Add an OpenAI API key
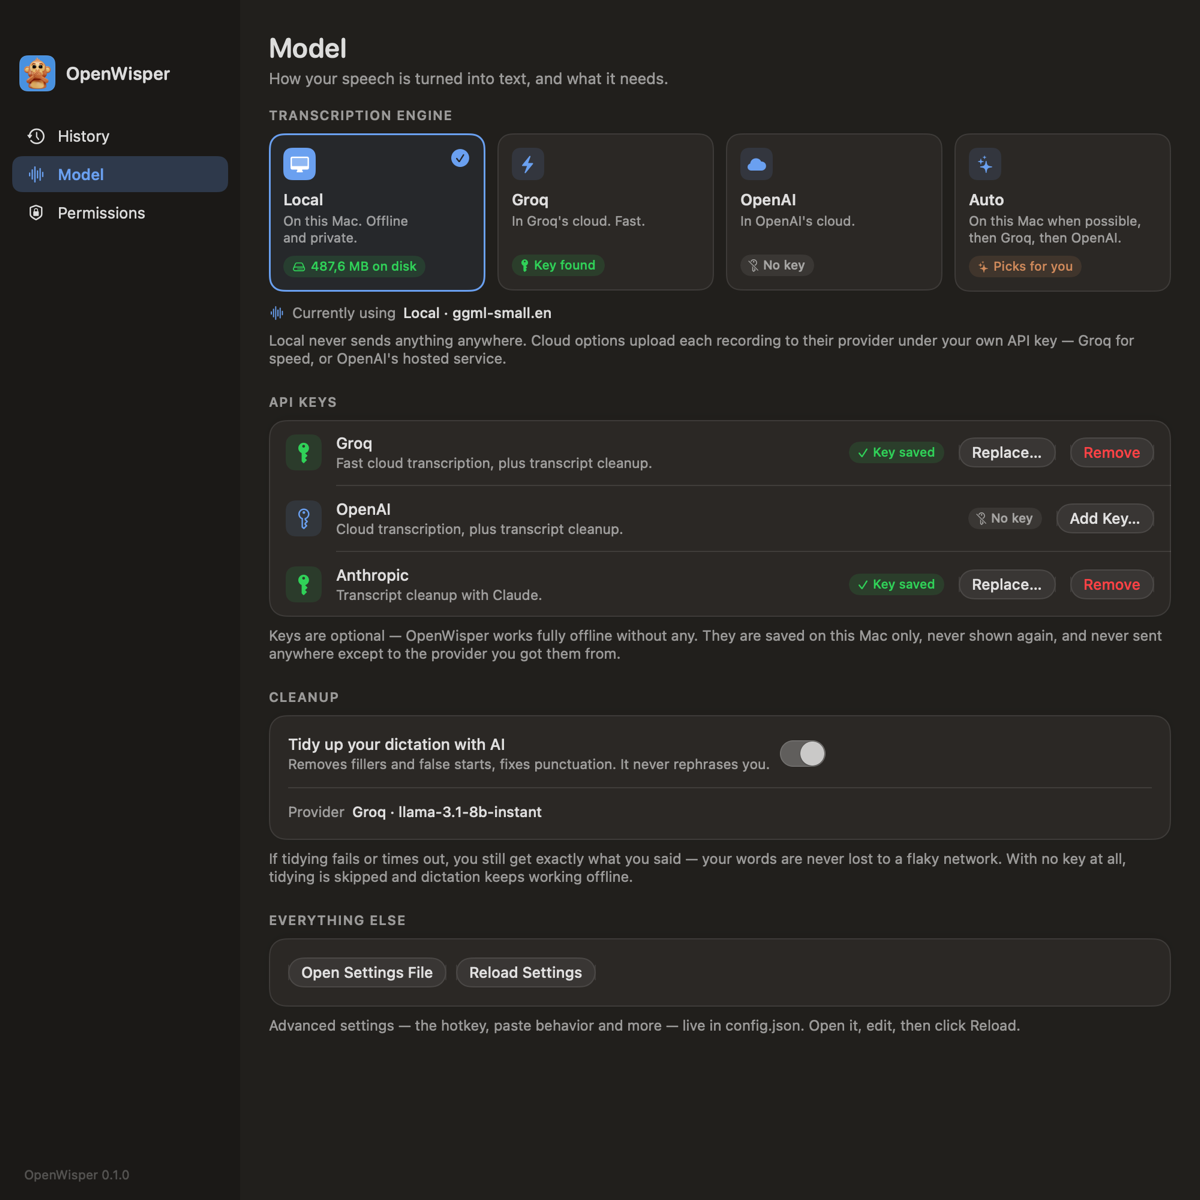Image resolution: width=1200 pixels, height=1200 pixels. [x=1105, y=519]
